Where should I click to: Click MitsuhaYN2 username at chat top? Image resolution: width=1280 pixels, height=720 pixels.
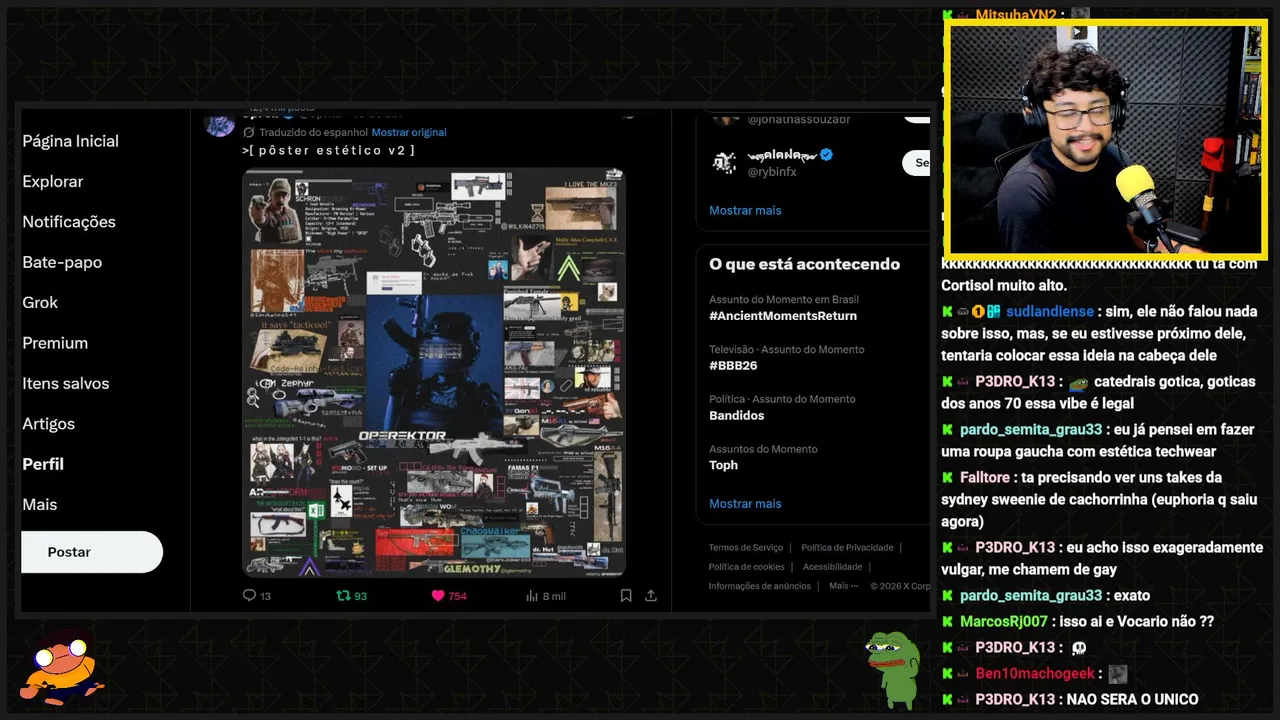(1016, 14)
